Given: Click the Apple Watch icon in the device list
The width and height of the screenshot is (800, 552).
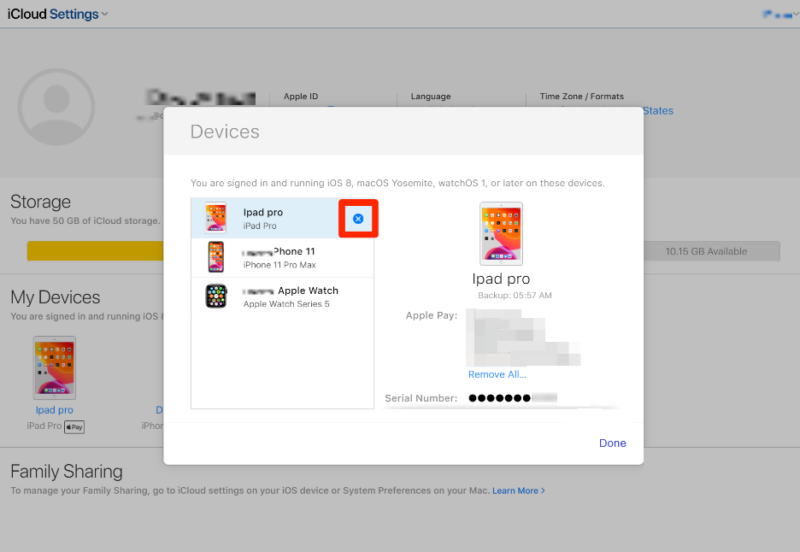Looking at the screenshot, I should pos(216,296).
